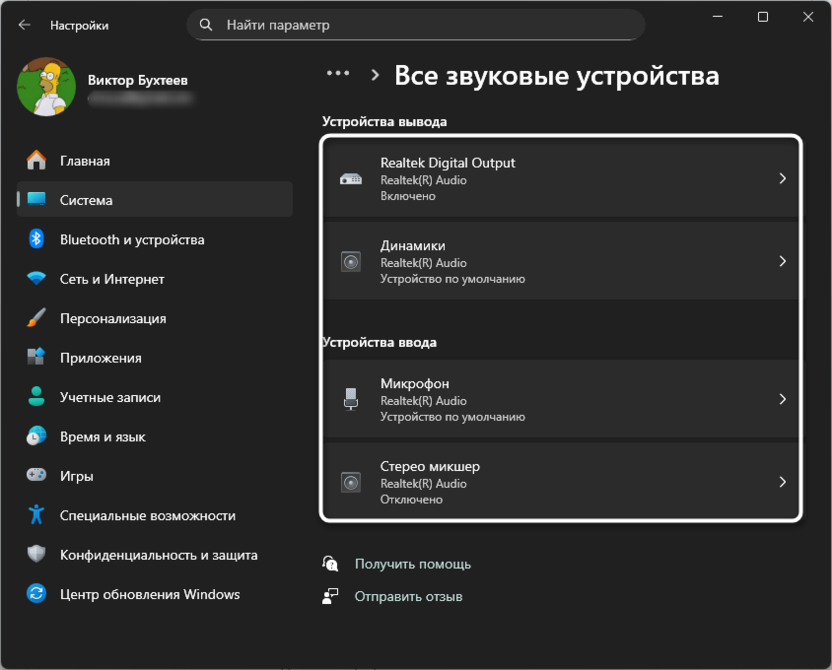The width and height of the screenshot is (832, 670).
Task: Select the brush icon for Персонализация
Action: click(37, 318)
